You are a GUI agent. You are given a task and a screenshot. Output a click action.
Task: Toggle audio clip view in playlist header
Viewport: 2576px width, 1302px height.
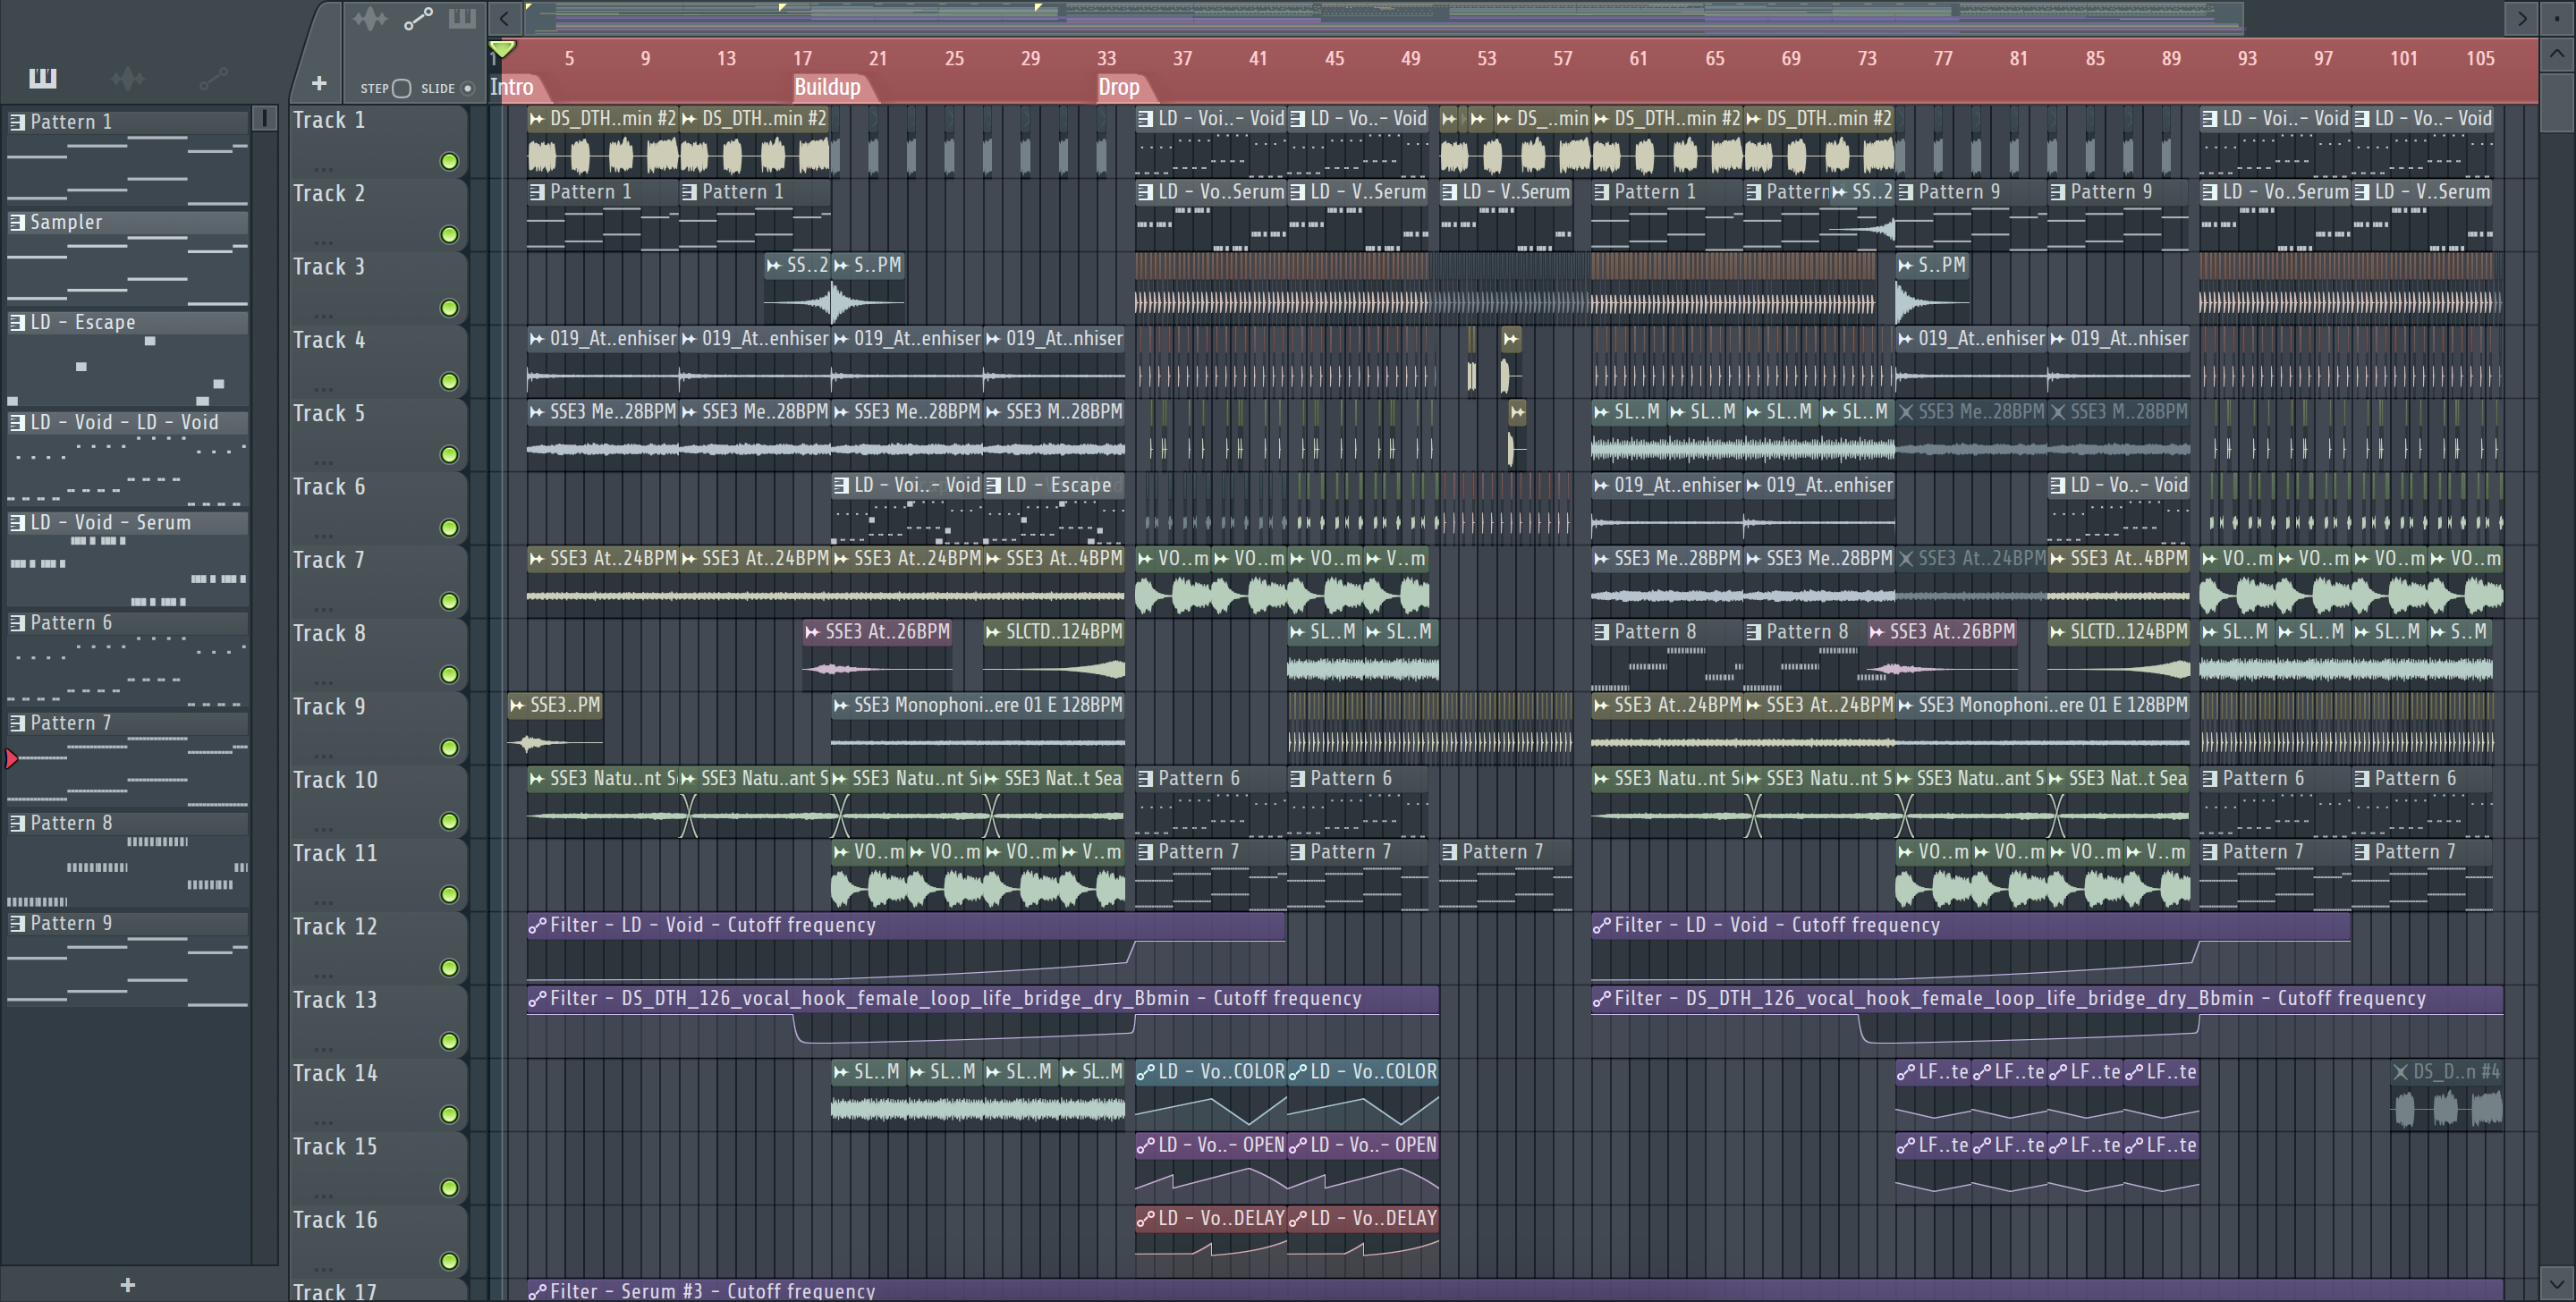(370, 19)
